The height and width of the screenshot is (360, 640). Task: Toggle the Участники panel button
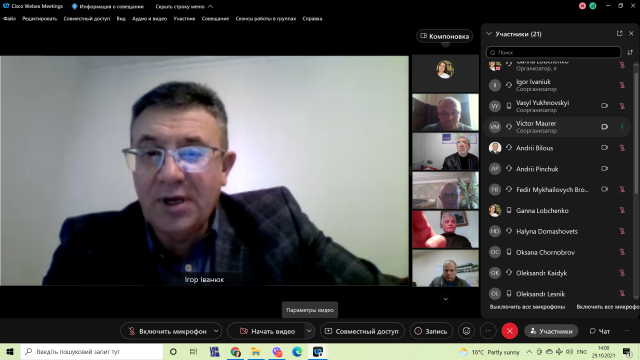click(551, 331)
